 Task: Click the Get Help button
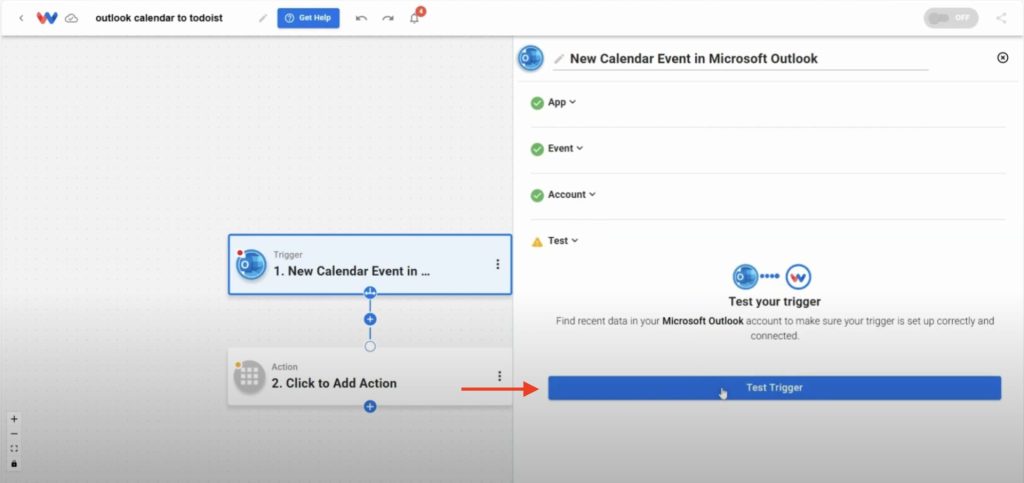coord(308,18)
